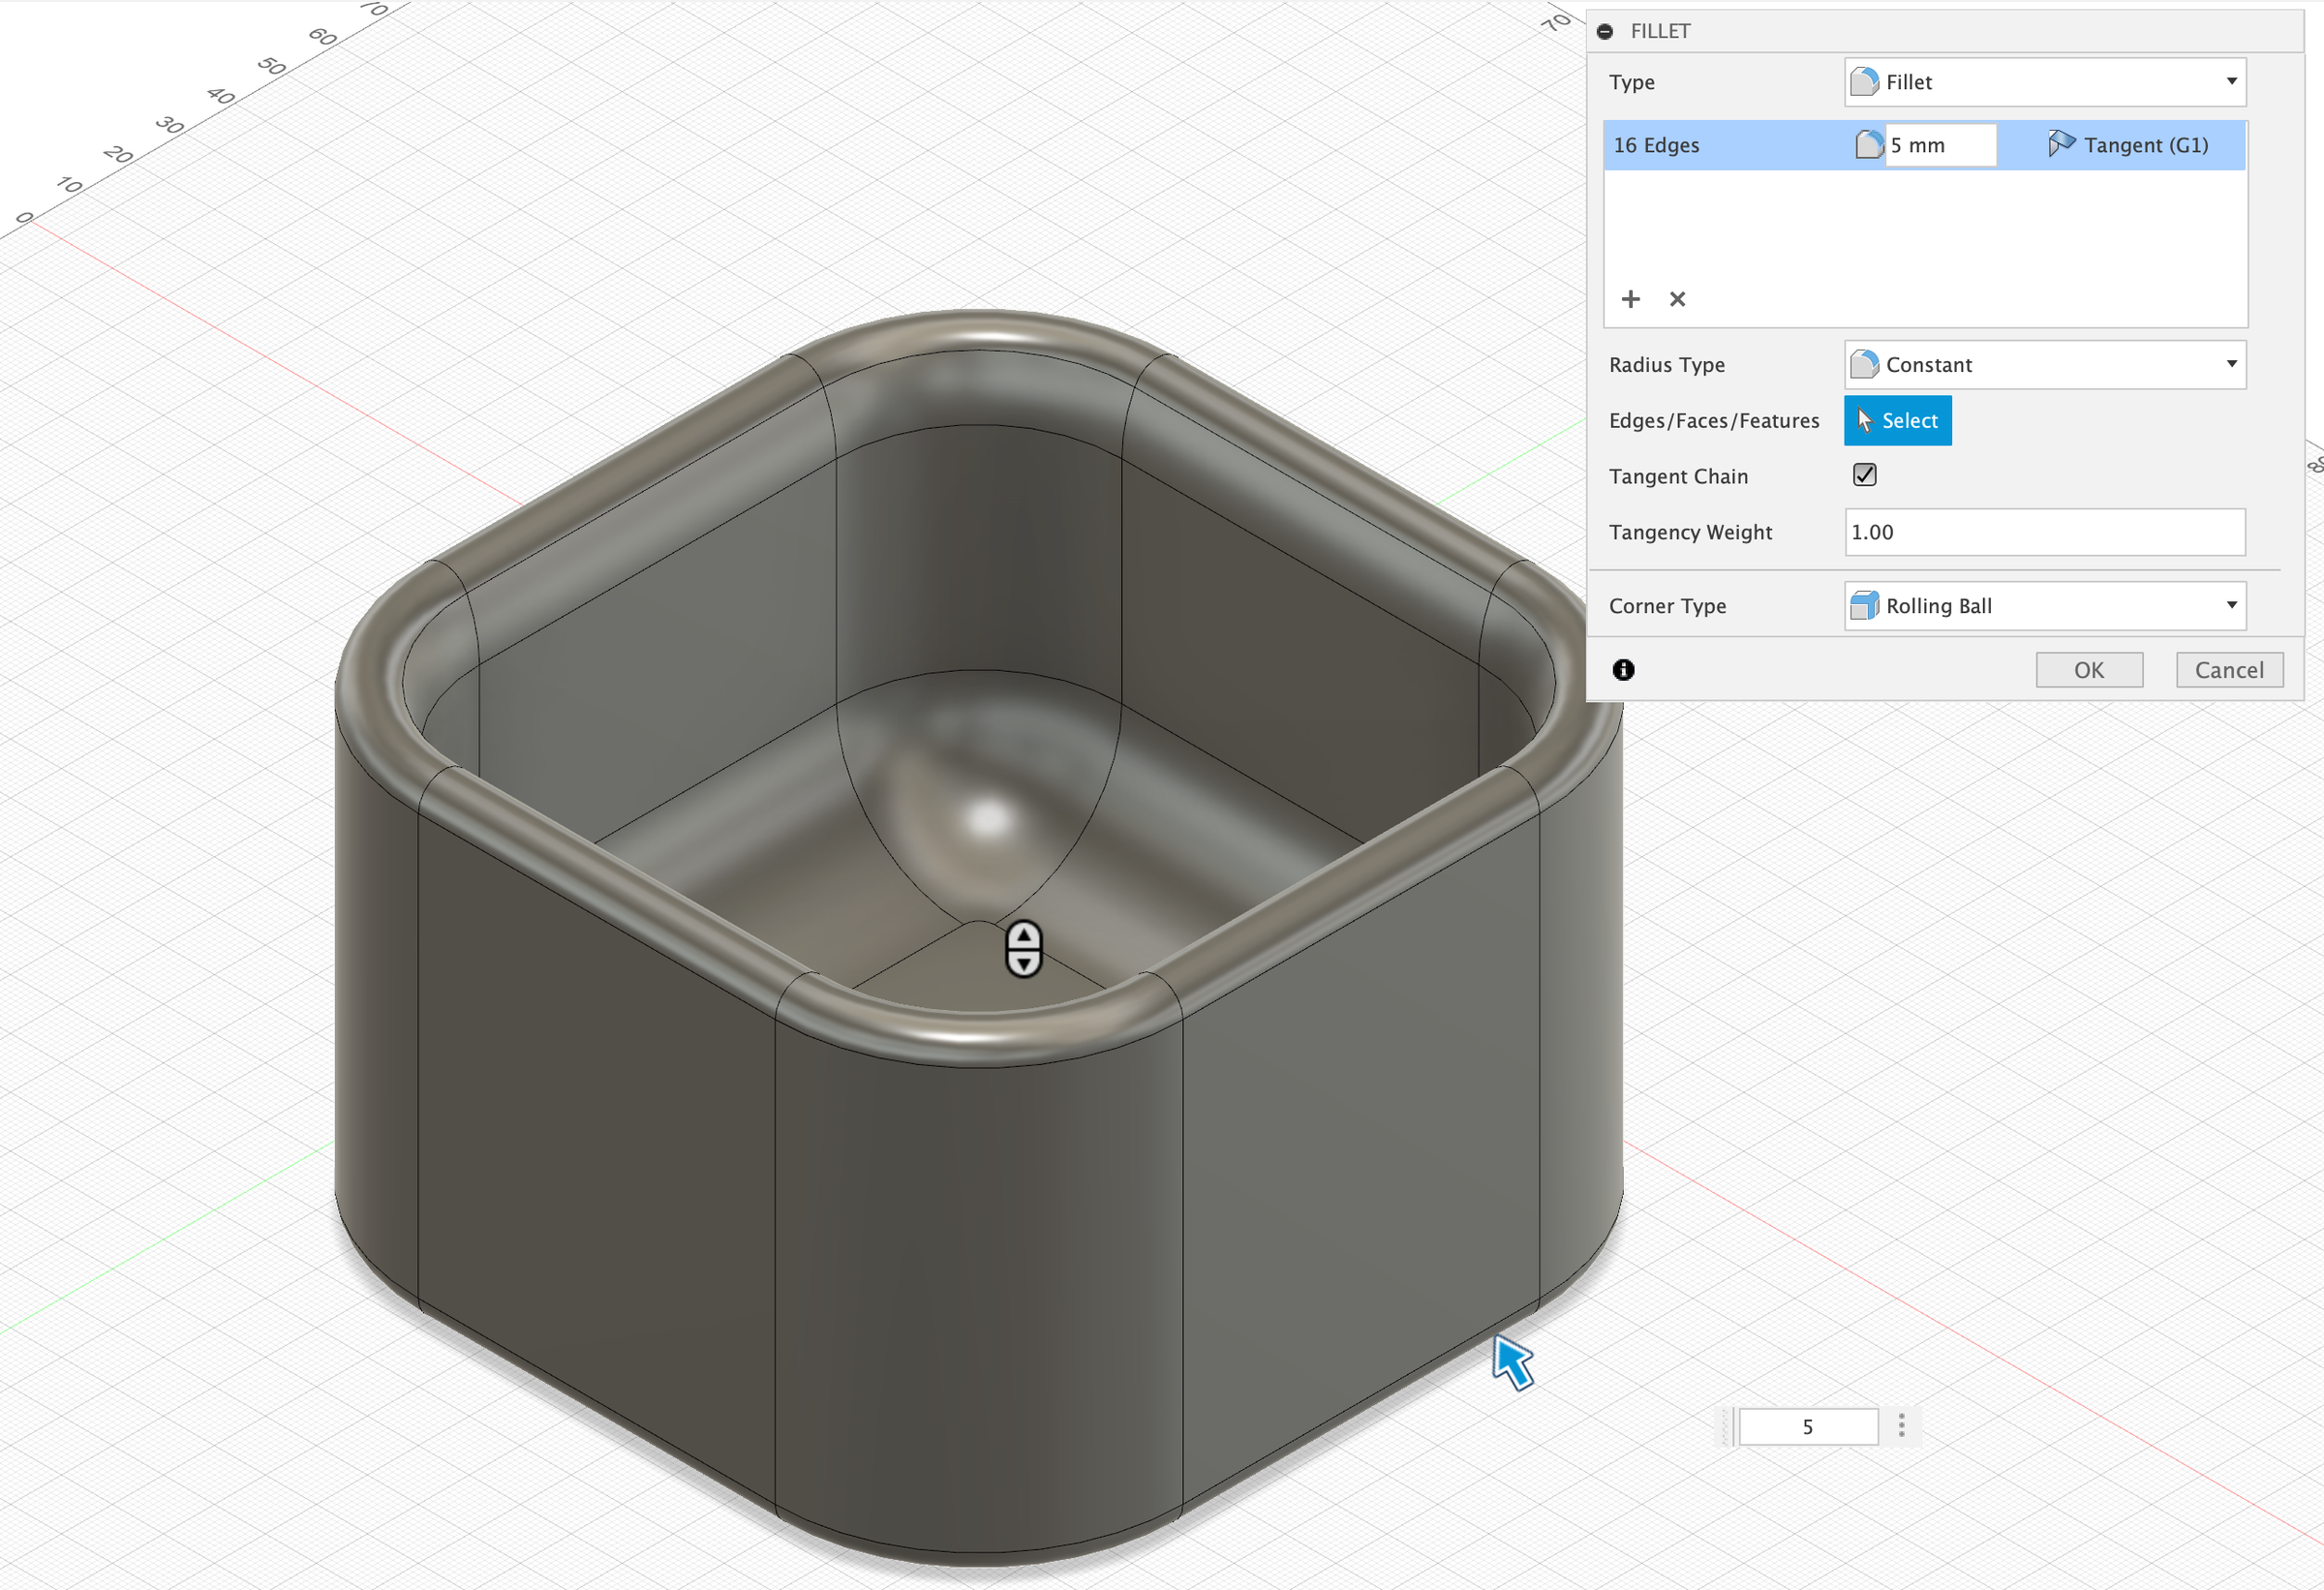
Task: Open the three-dot menu beside floating value
Action: 1902,1426
